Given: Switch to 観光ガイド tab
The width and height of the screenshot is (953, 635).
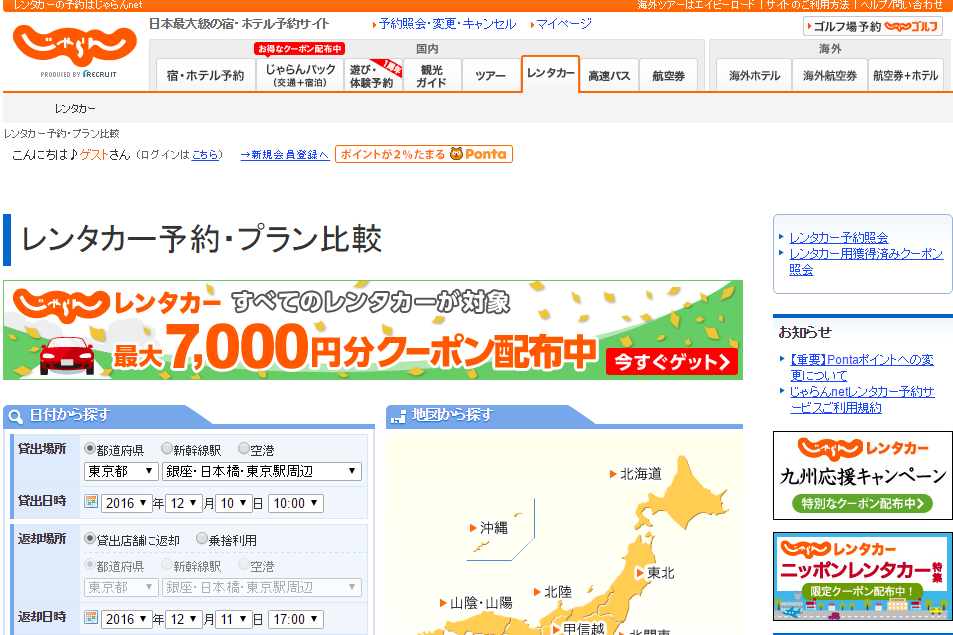Looking at the screenshot, I should coord(432,75).
